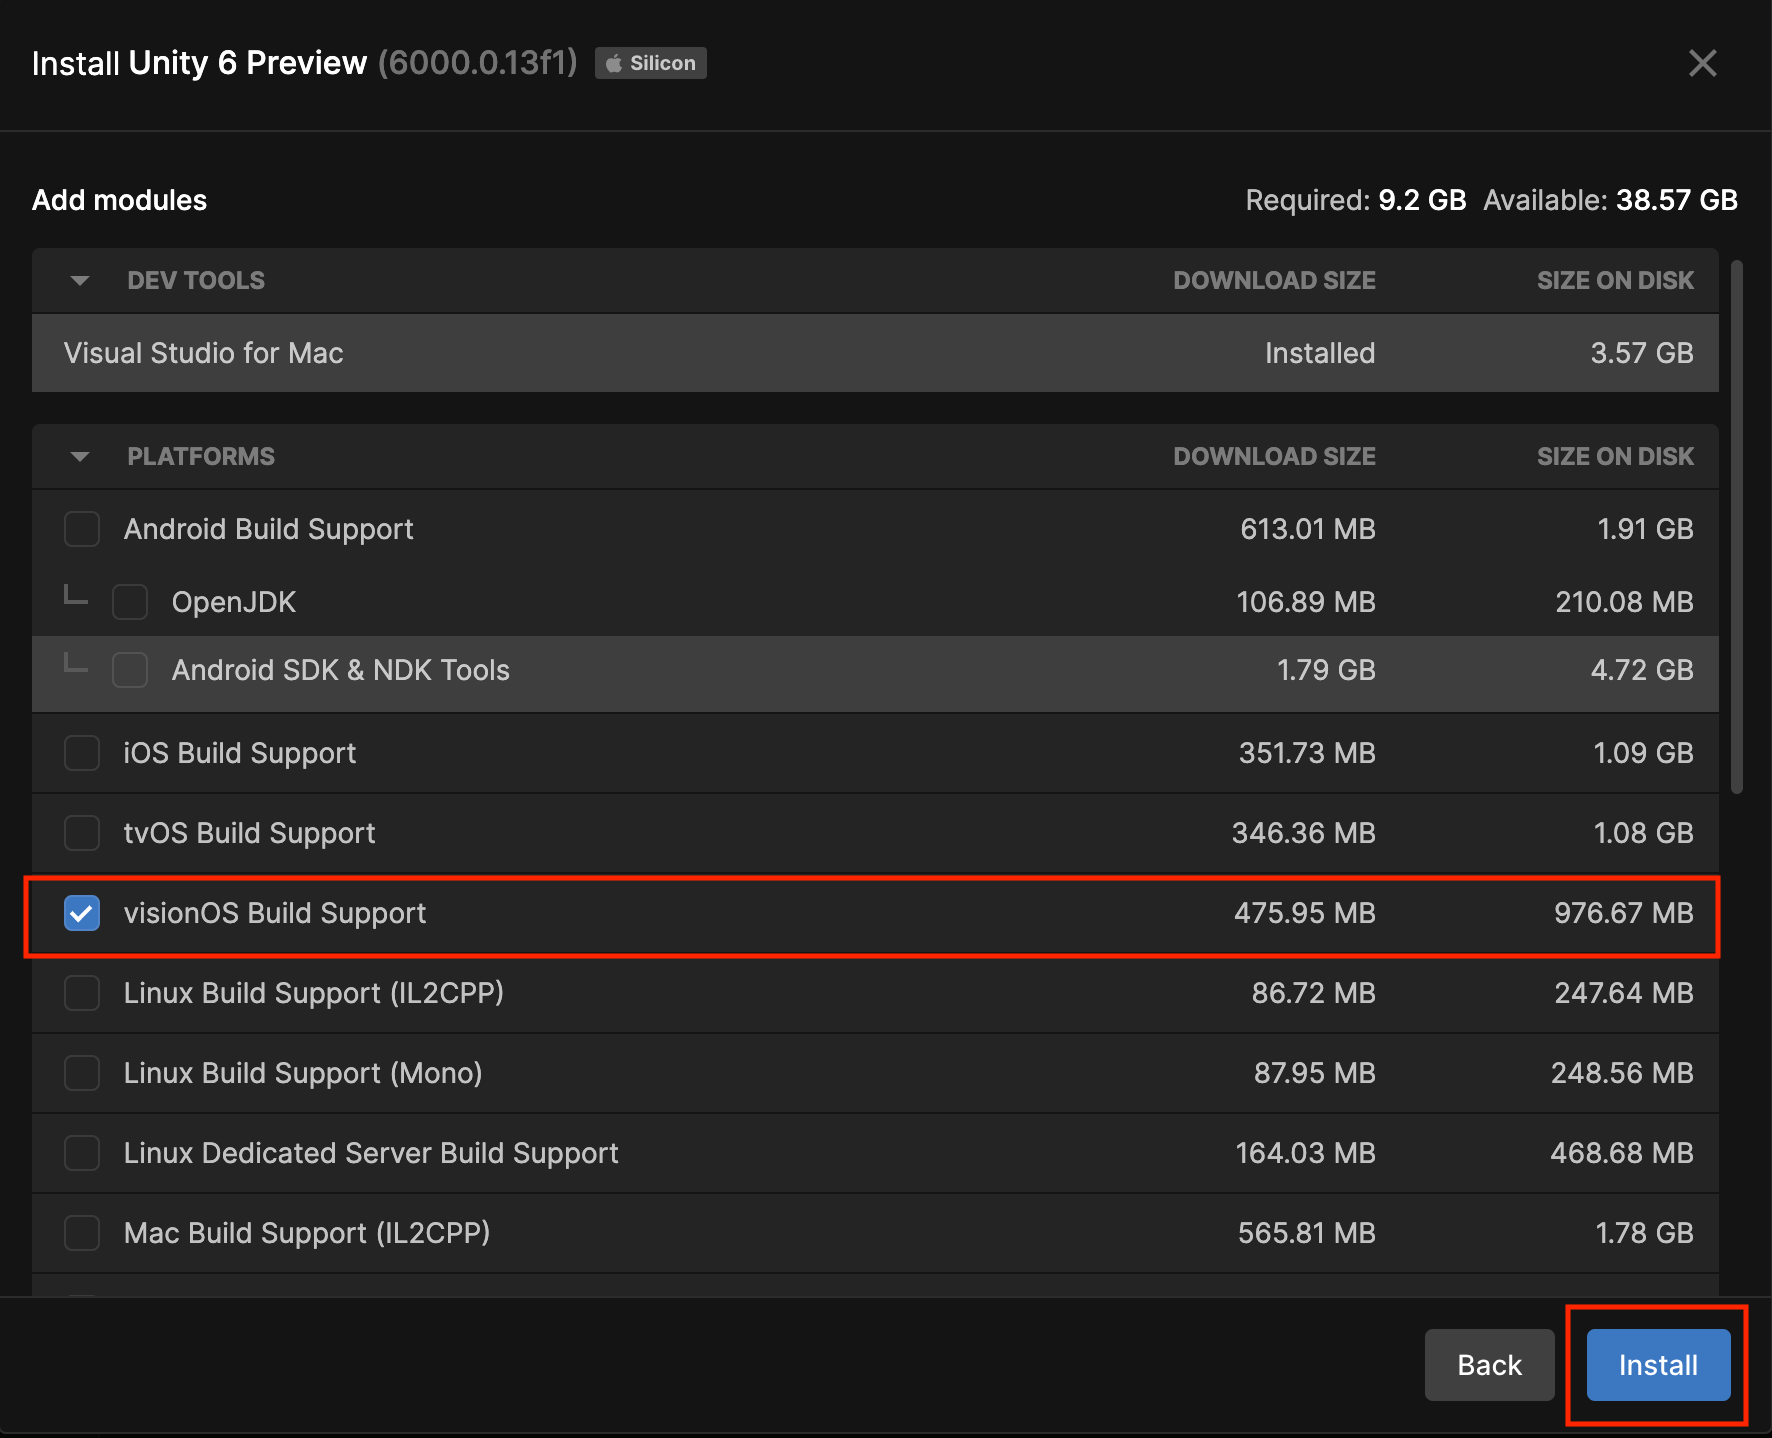Image resolution: width=1772 pixels, height=1438 pixels.
Task: Click Linux Dedicated Server Build Support label
Action: 371,1153
